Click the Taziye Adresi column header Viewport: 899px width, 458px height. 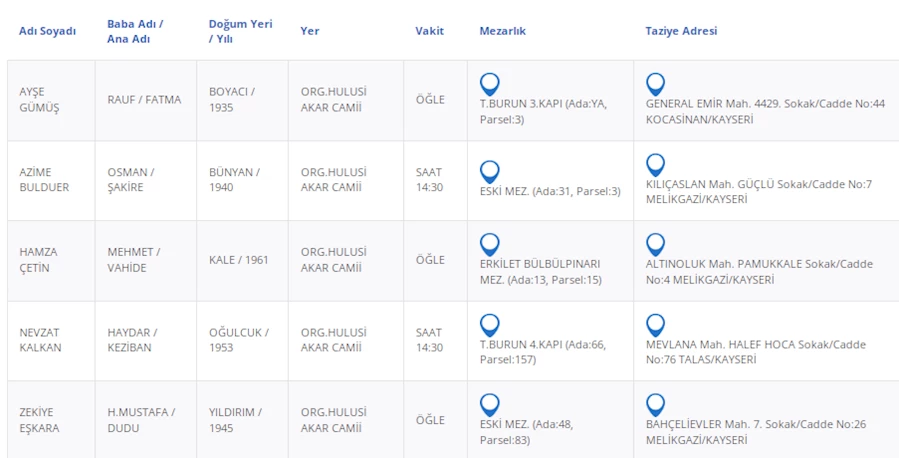coord(681,31)
